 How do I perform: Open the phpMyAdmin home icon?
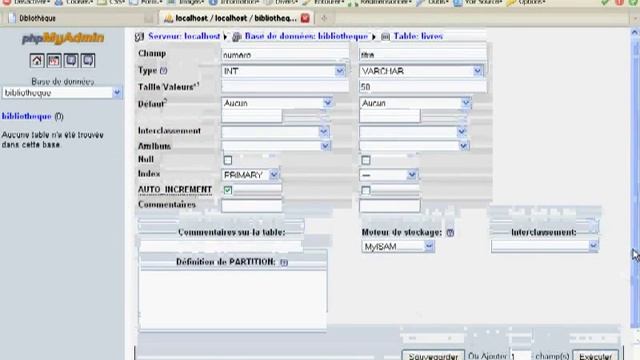pyautogui.click(x=37, y=60)
